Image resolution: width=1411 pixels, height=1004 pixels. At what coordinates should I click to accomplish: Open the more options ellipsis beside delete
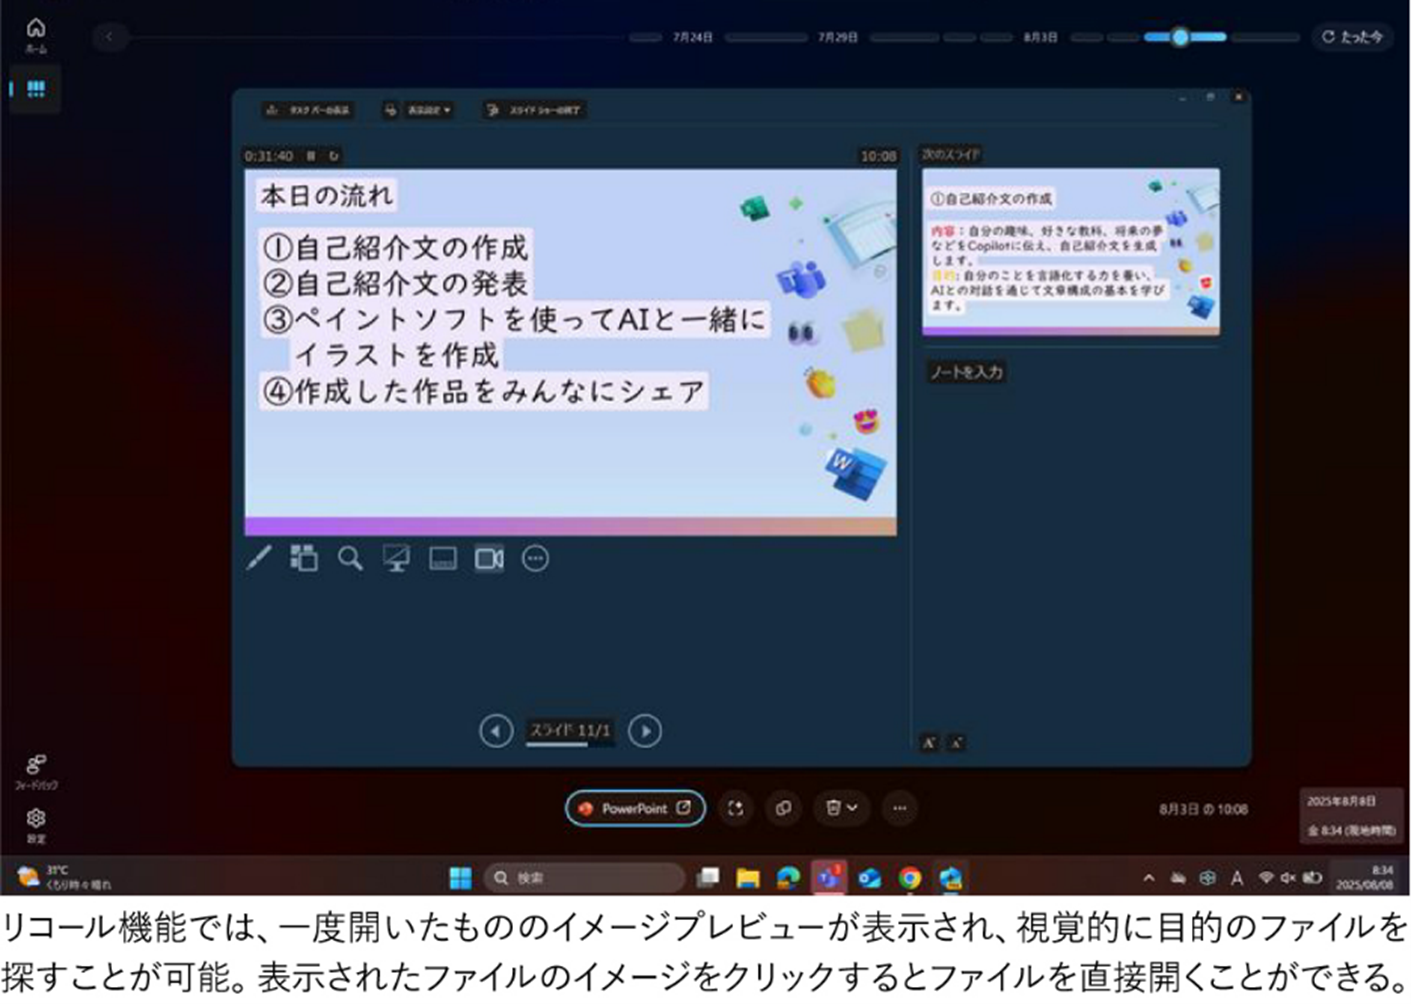(x=900, y=808)
